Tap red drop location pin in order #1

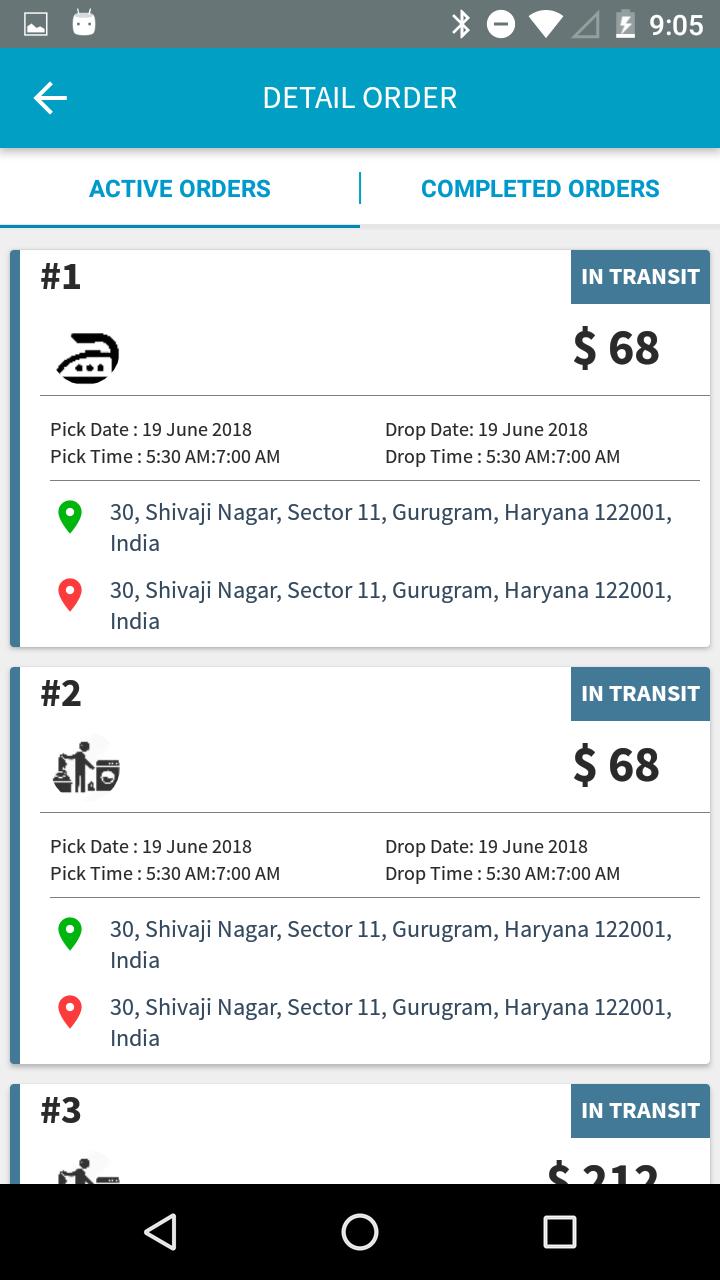point(69,595)
